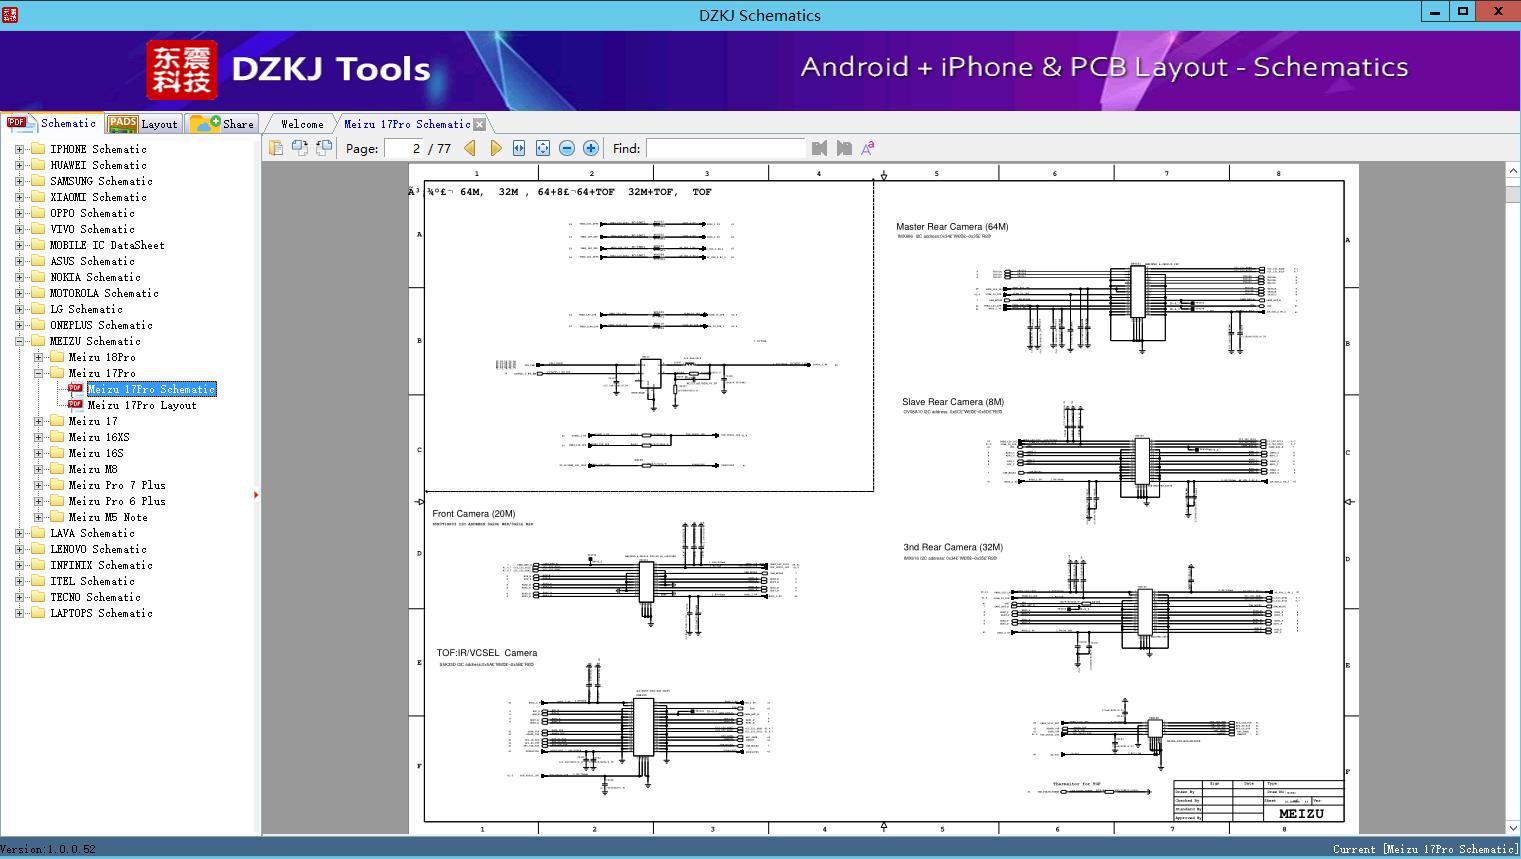Expand the TECNO Schematic tree node
Screen dimensions: 1521x859
(19, 597)
